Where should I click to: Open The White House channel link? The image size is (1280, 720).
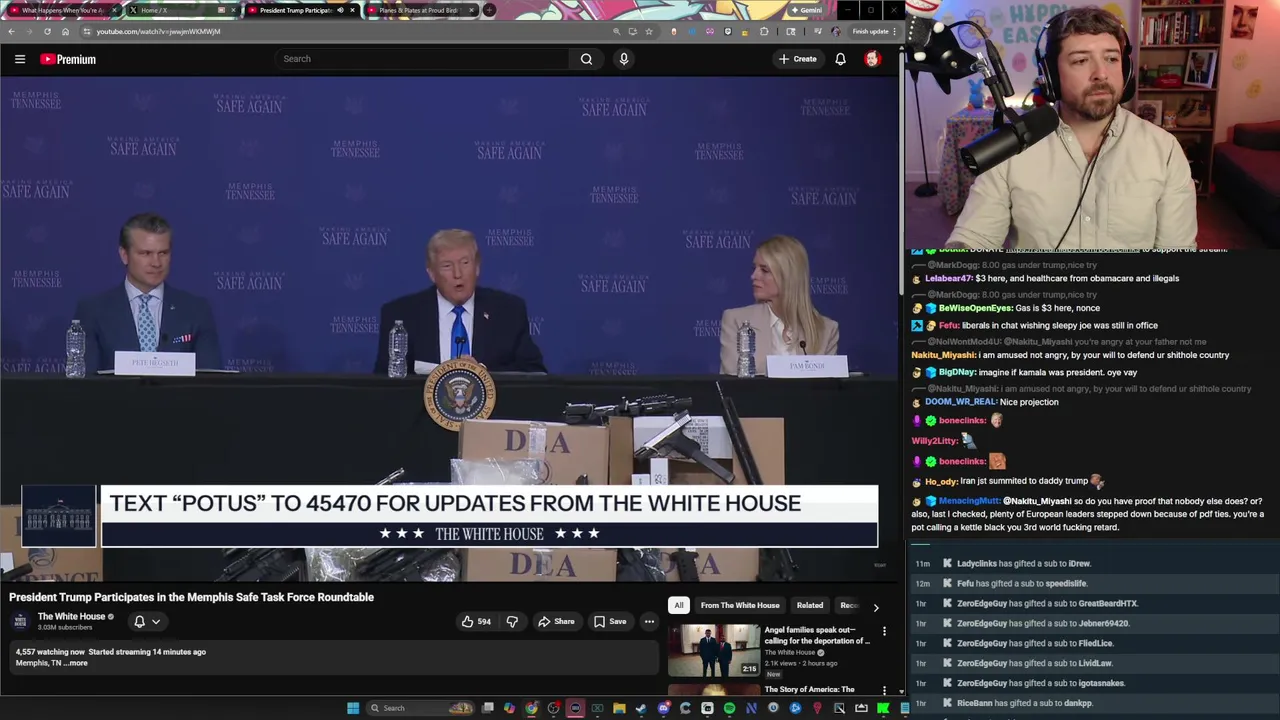71,617
